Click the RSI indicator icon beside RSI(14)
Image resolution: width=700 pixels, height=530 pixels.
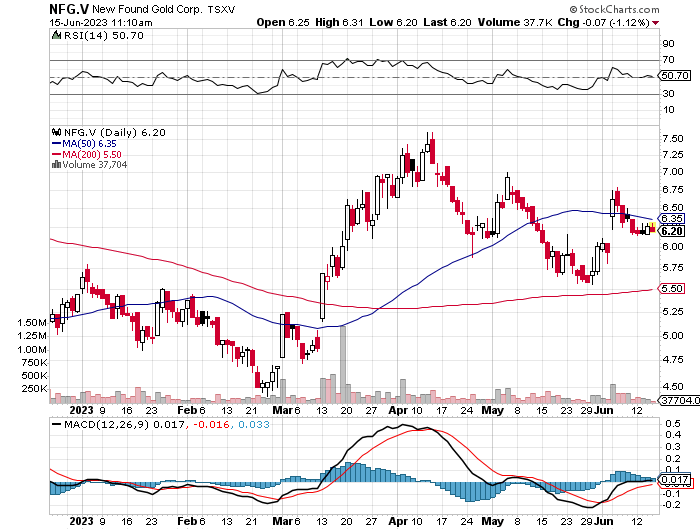pyautogui.click(x=56, y=35)
